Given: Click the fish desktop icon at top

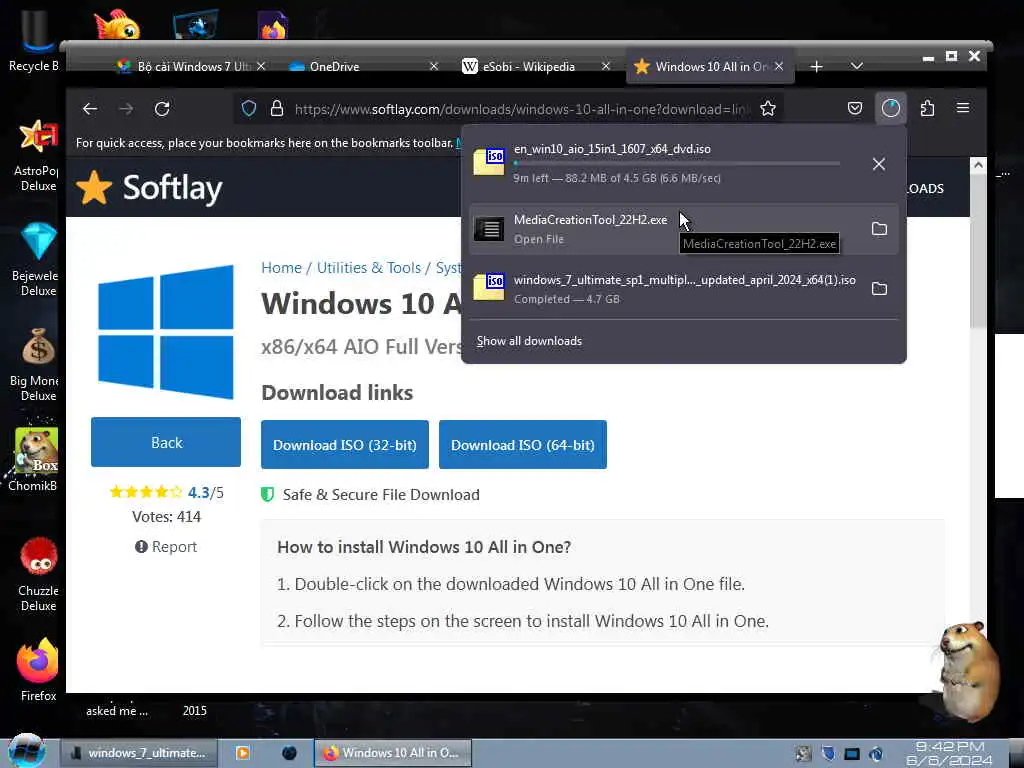Looking at the screenshot, I should 118,24.
